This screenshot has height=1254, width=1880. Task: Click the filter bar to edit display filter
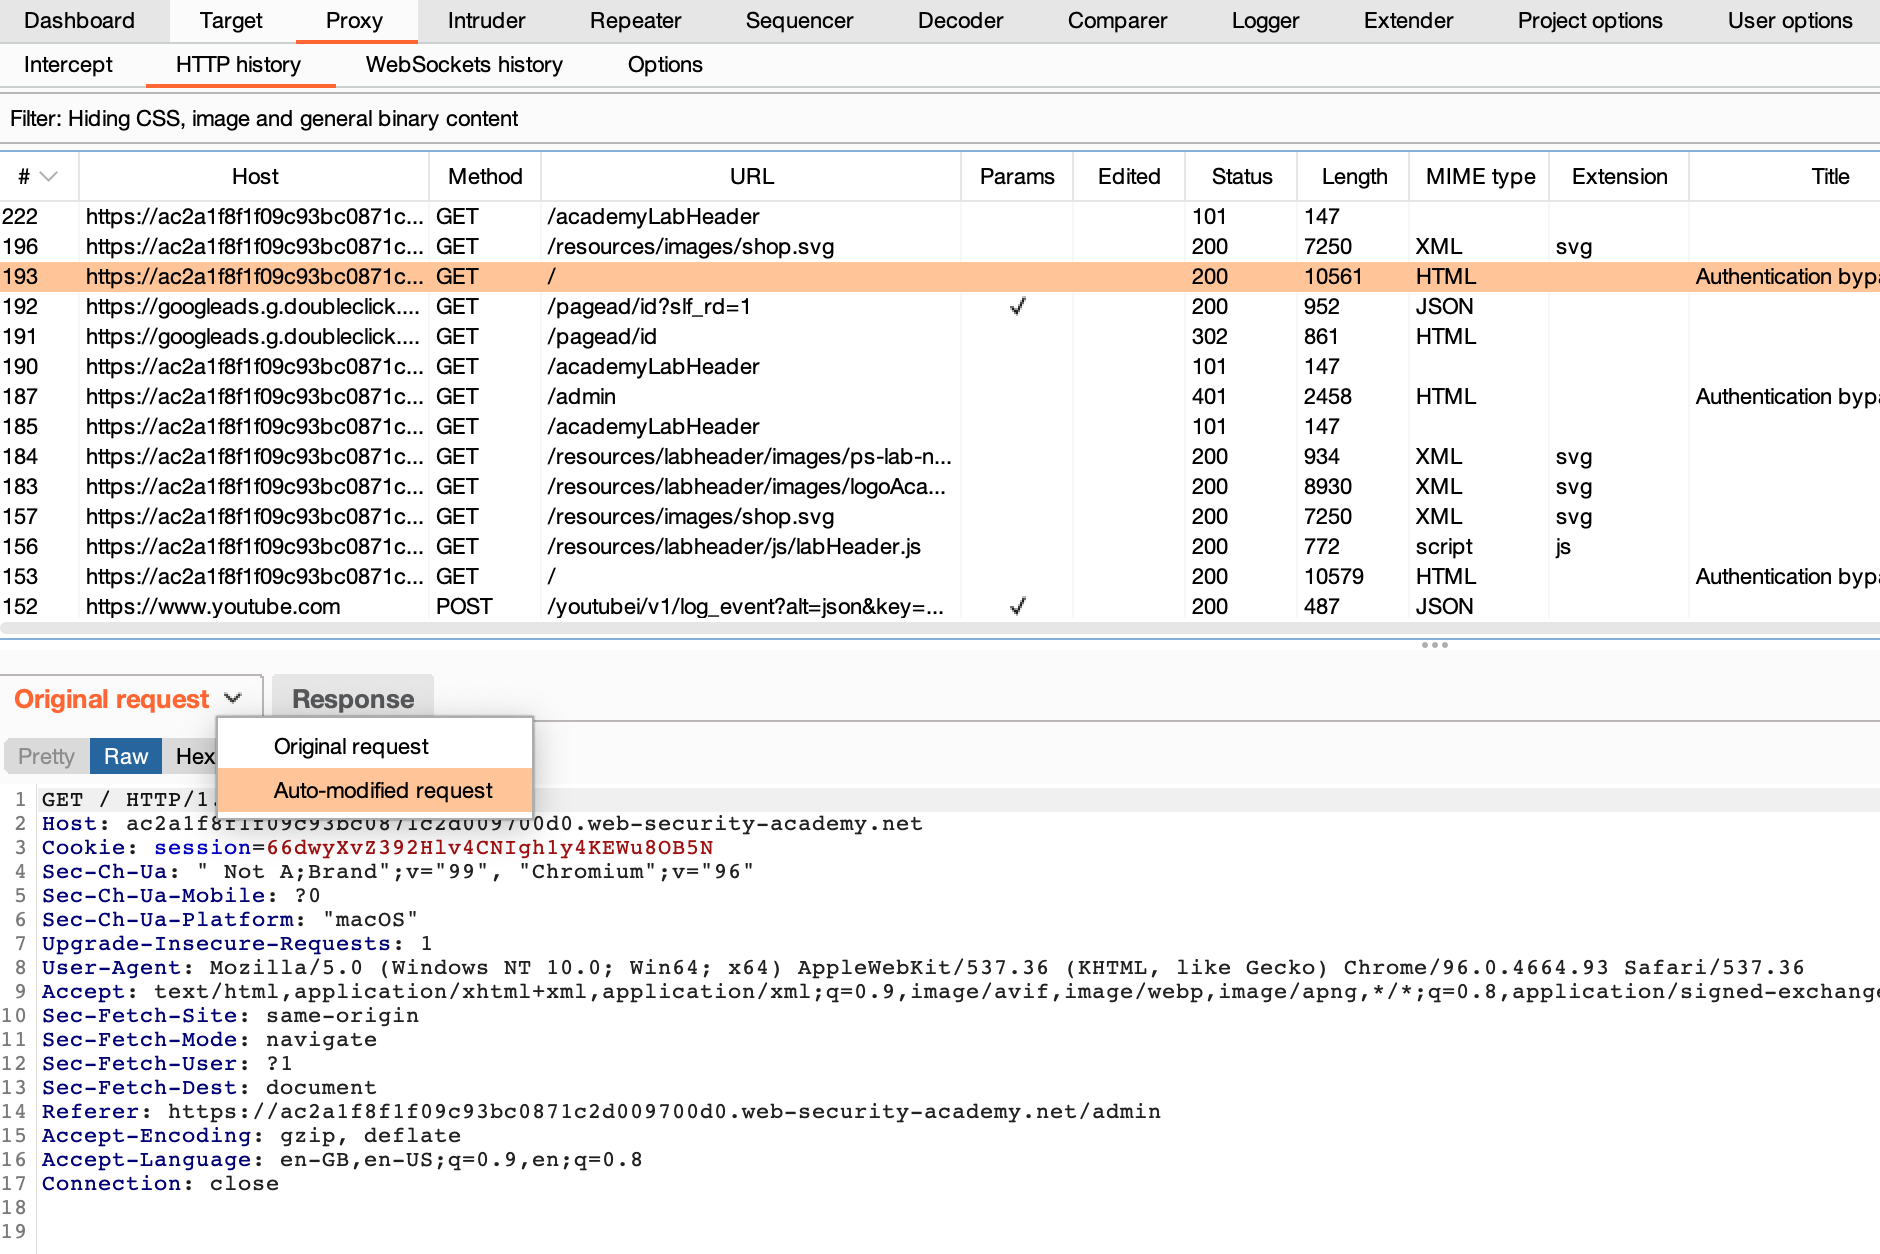(263, 118)
